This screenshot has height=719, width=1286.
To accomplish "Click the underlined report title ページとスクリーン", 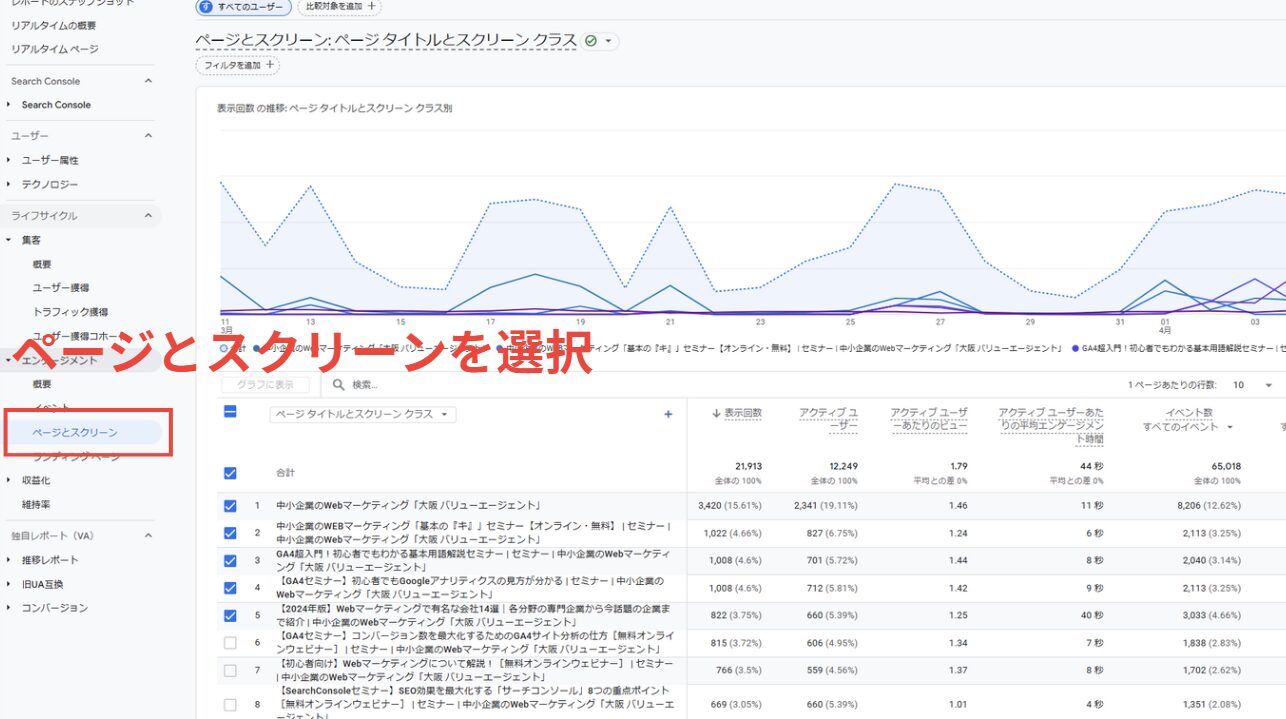I will 387,41.
